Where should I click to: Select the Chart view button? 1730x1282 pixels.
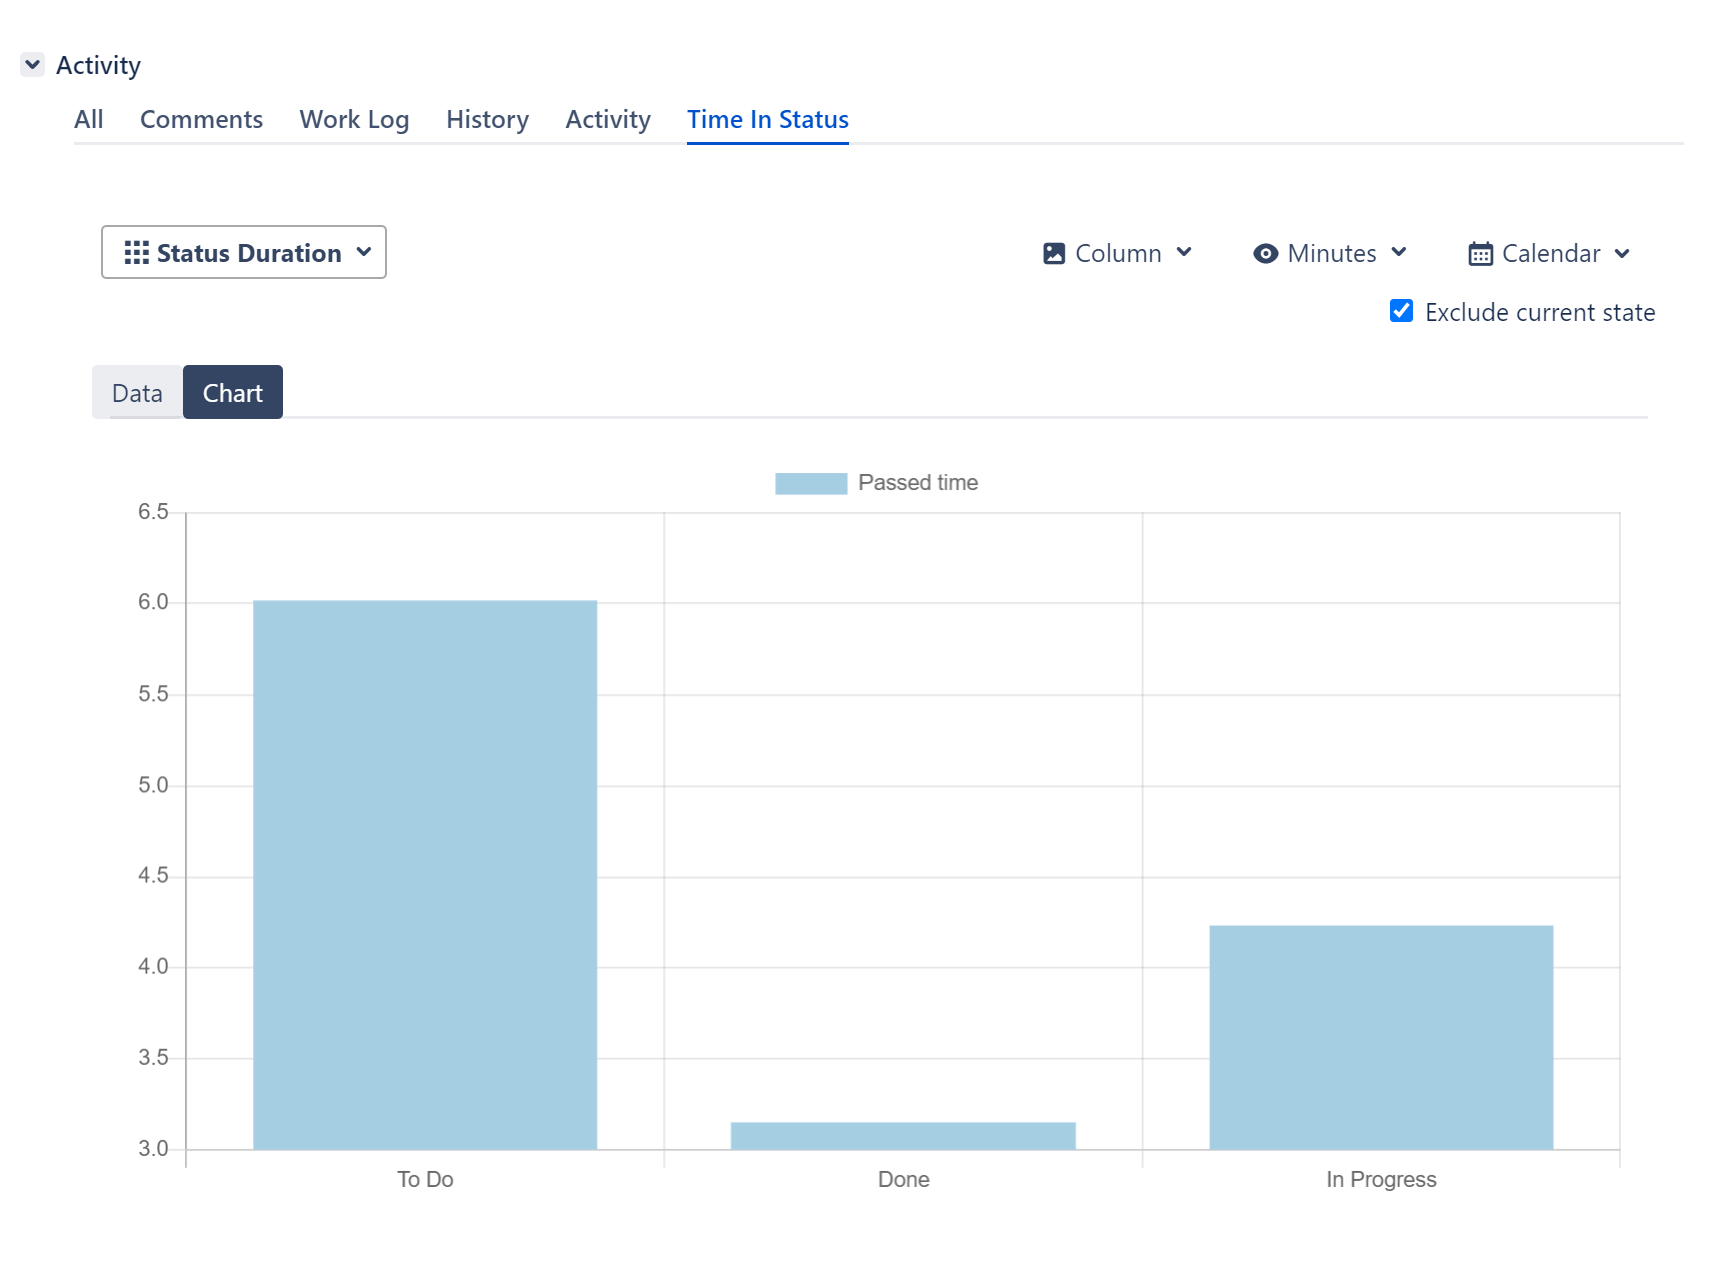click(233, 393)
